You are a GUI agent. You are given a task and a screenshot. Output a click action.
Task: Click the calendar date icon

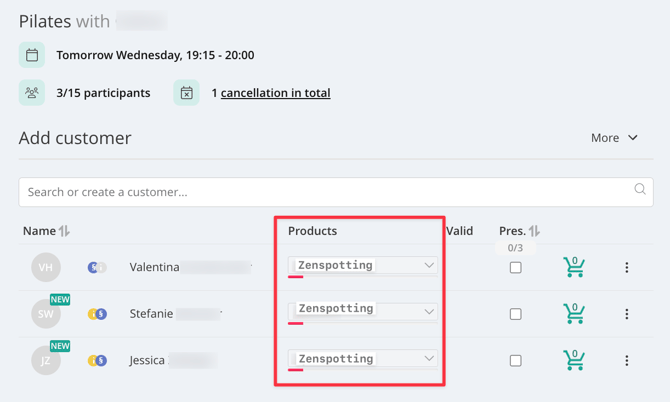pos(32,55)
